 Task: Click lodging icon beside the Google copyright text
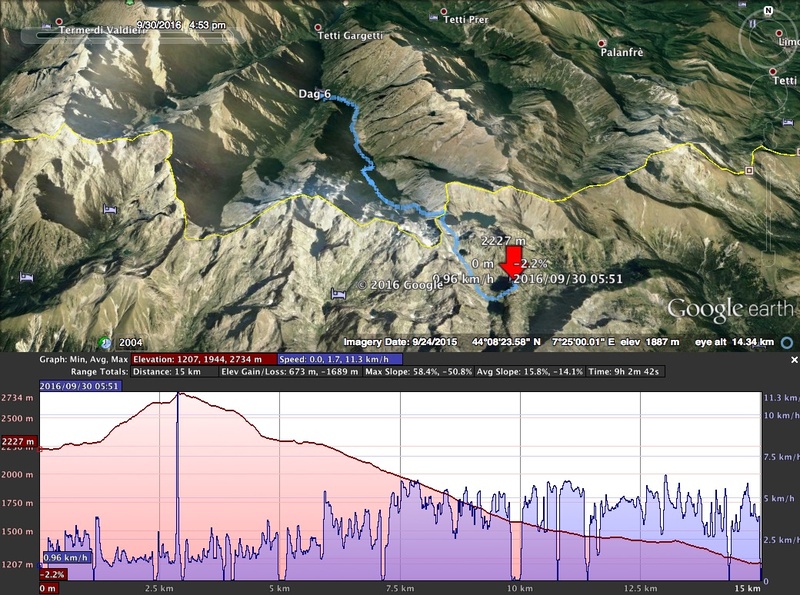point(339,293)
